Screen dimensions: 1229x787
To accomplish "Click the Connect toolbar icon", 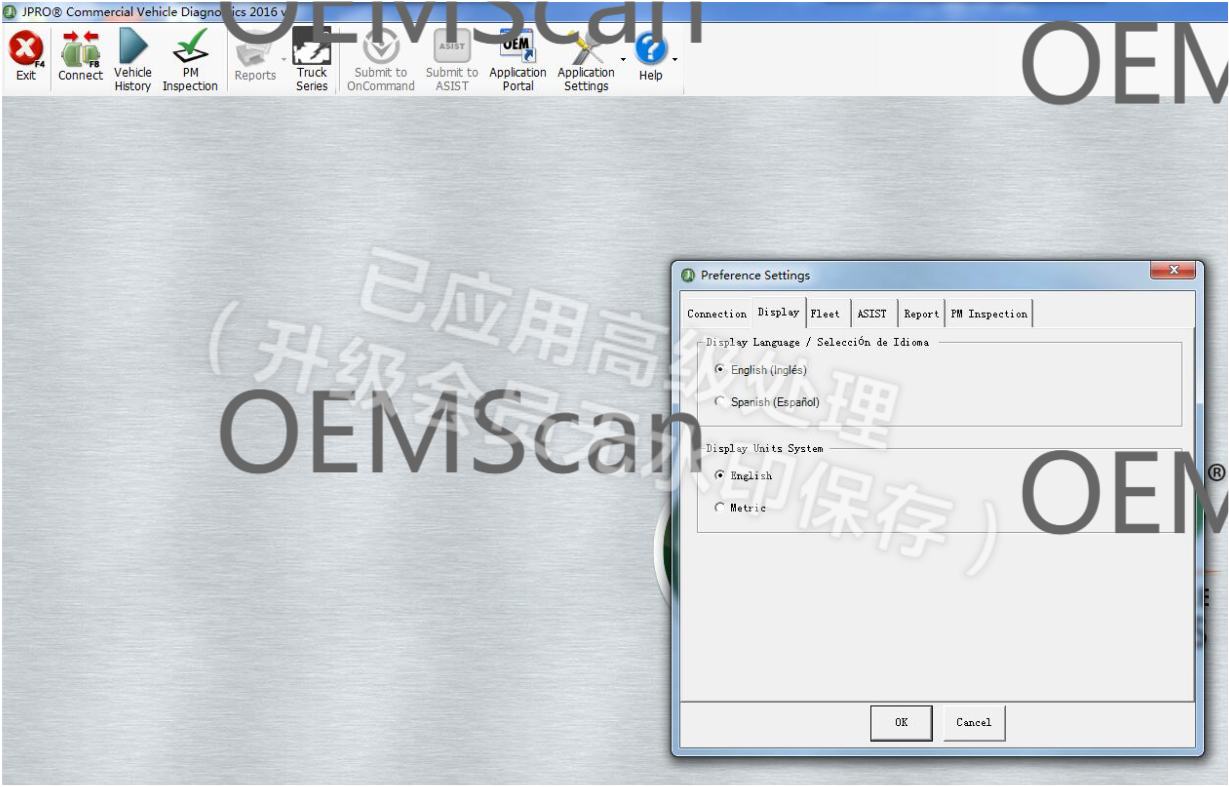I will [80, 57].
